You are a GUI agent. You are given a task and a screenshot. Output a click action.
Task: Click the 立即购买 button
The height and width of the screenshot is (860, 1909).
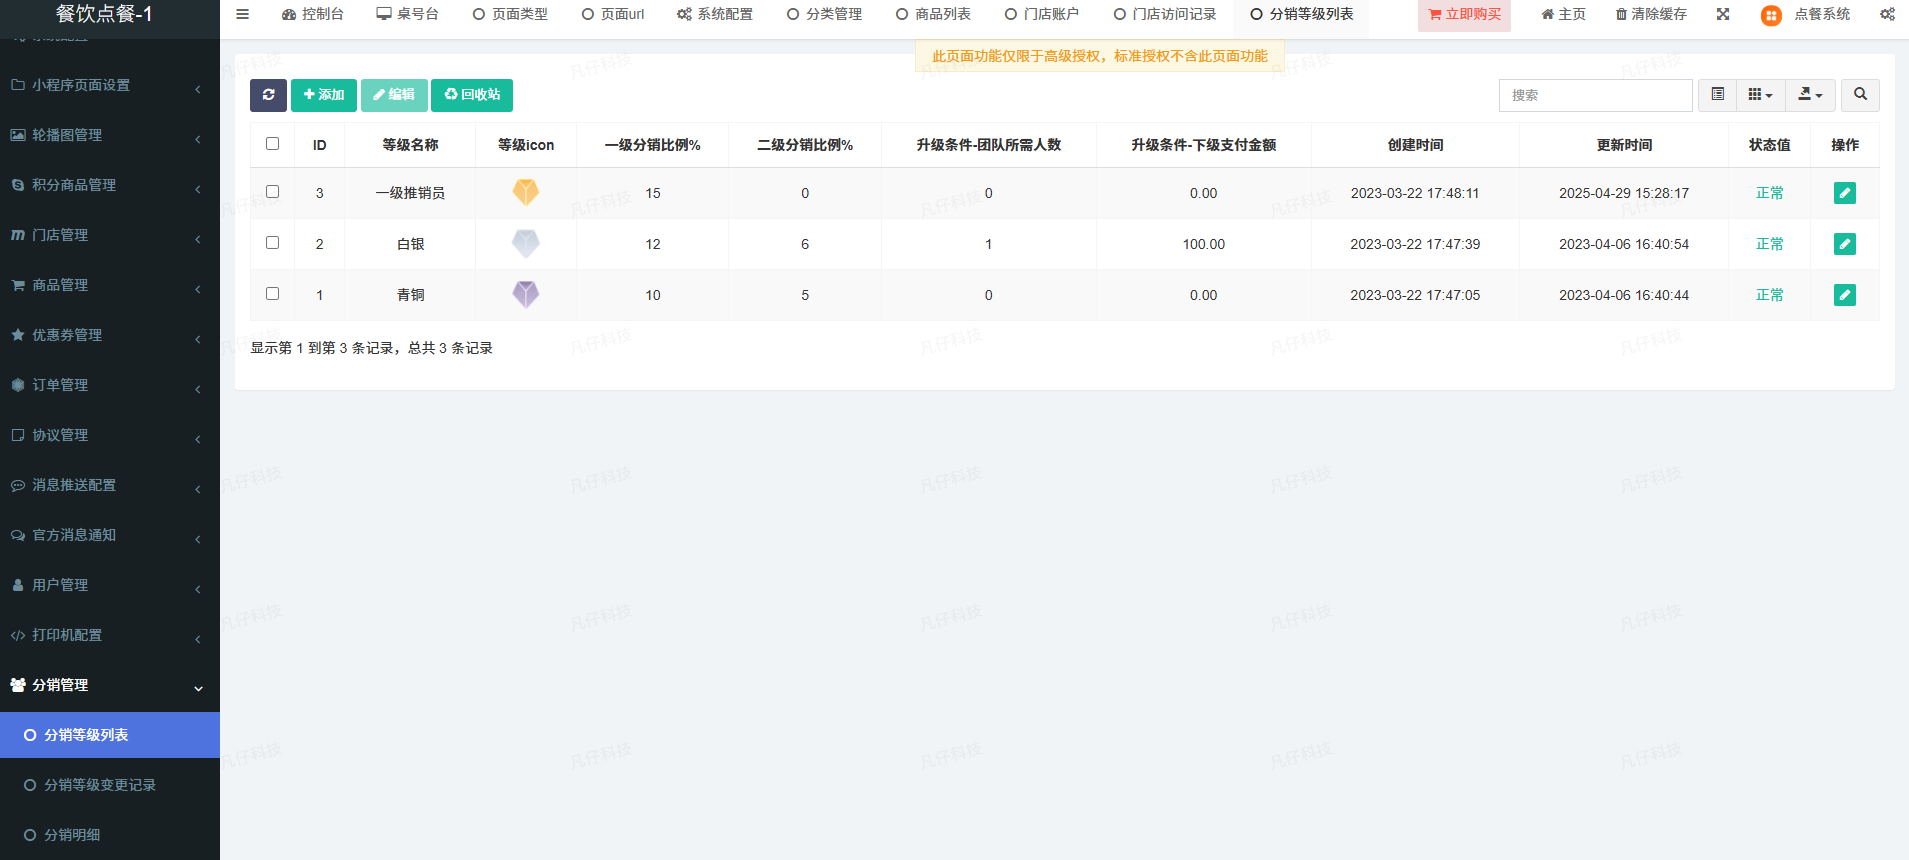1464,14
